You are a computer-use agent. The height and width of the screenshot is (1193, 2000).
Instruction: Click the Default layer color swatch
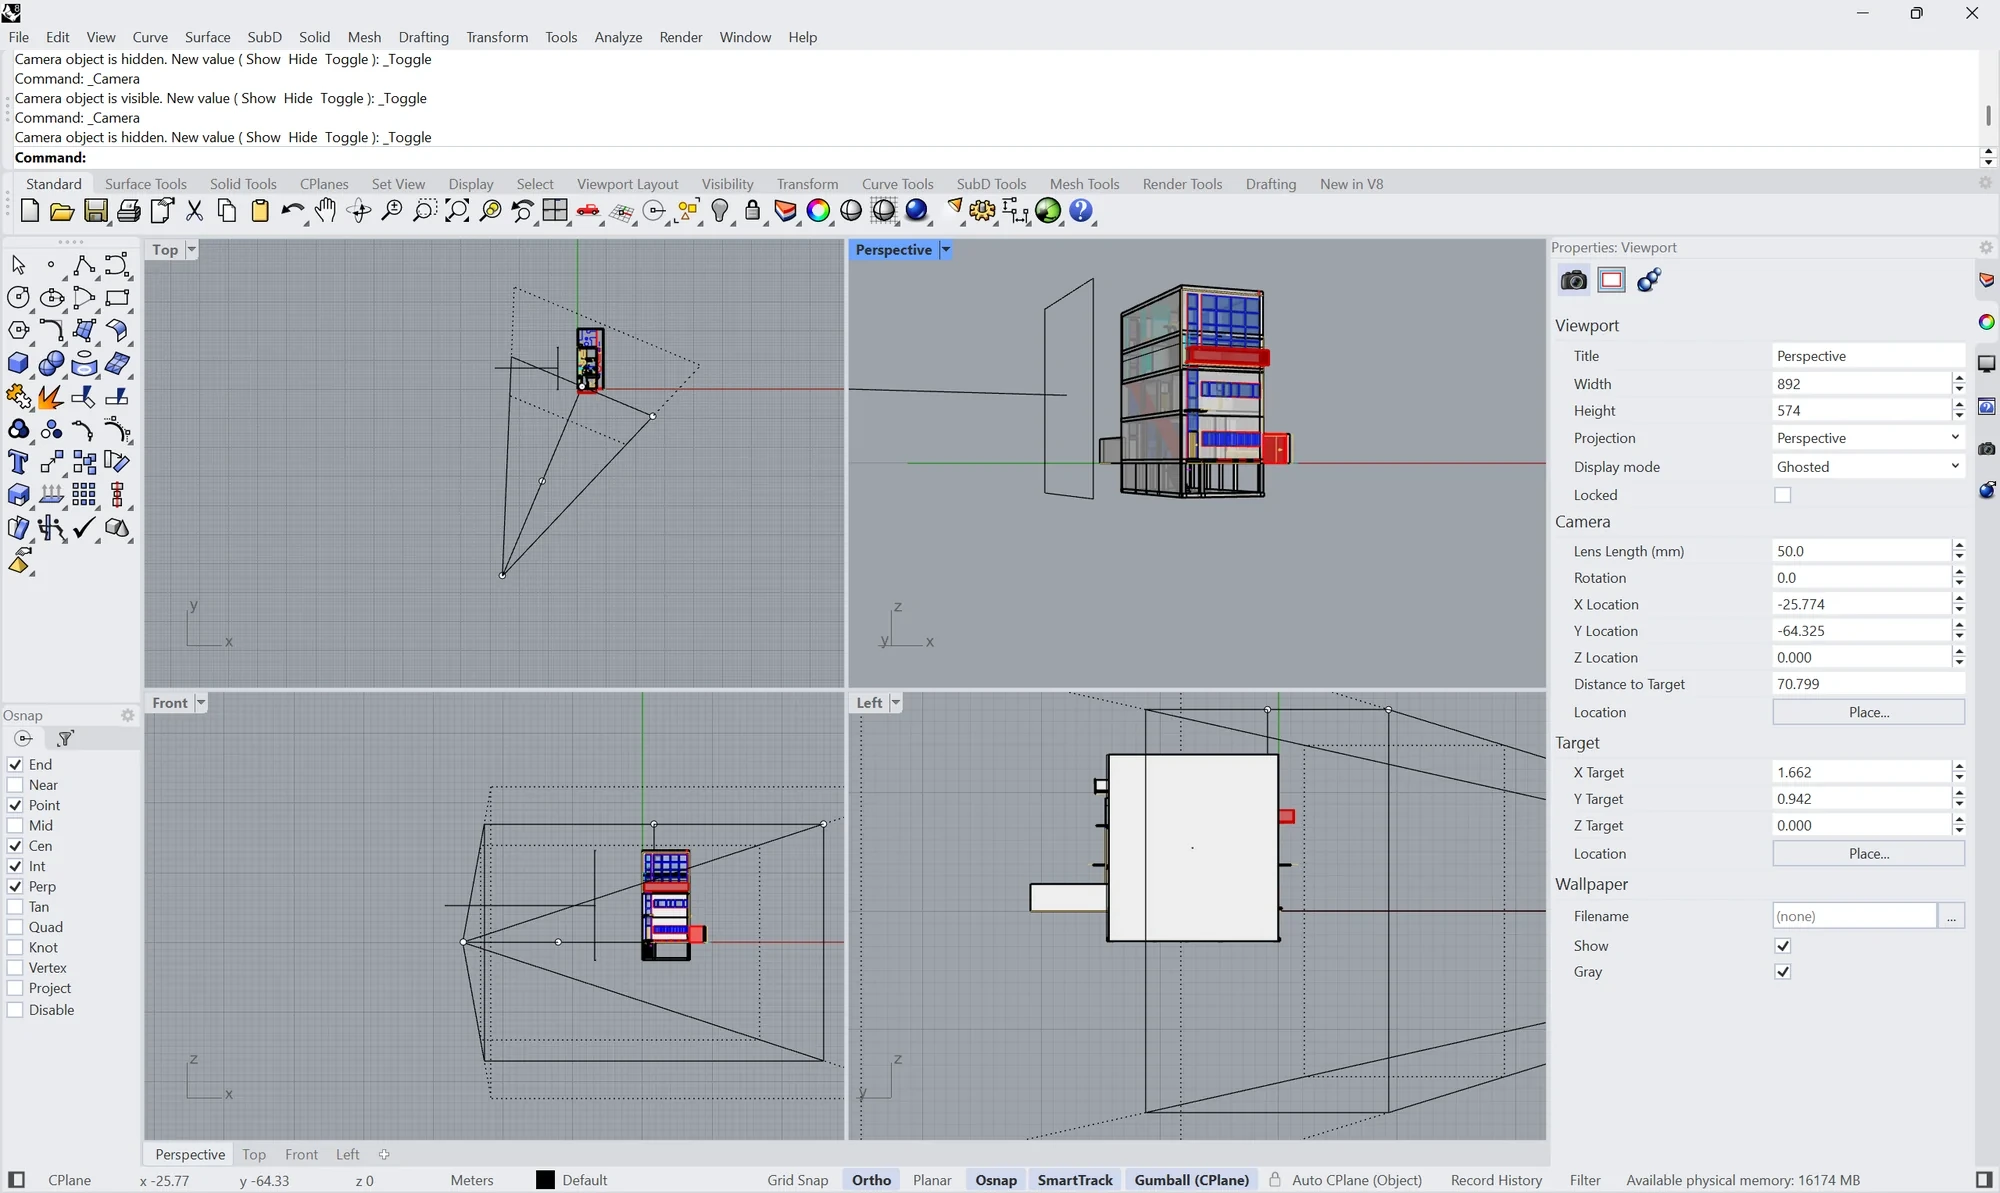pos(545,1180)
